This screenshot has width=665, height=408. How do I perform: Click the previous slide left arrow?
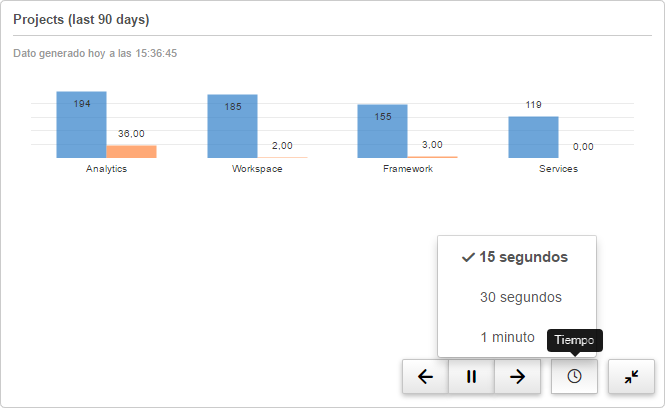pyautogui.click(x=425, y=377)
